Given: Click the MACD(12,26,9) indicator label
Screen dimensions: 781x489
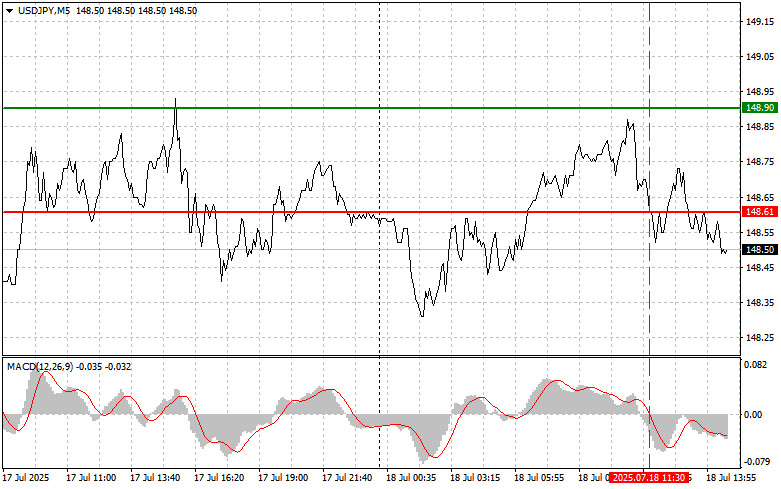Looking at the screenshot, I should (40, 367).
